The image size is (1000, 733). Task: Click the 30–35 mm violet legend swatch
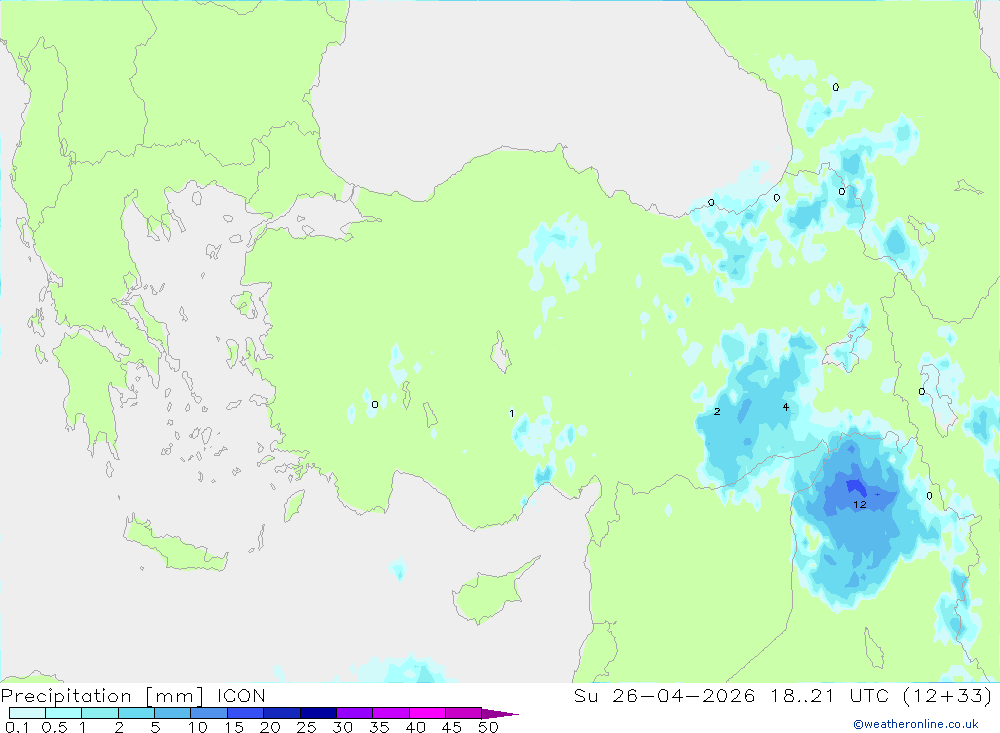point(354,713)
